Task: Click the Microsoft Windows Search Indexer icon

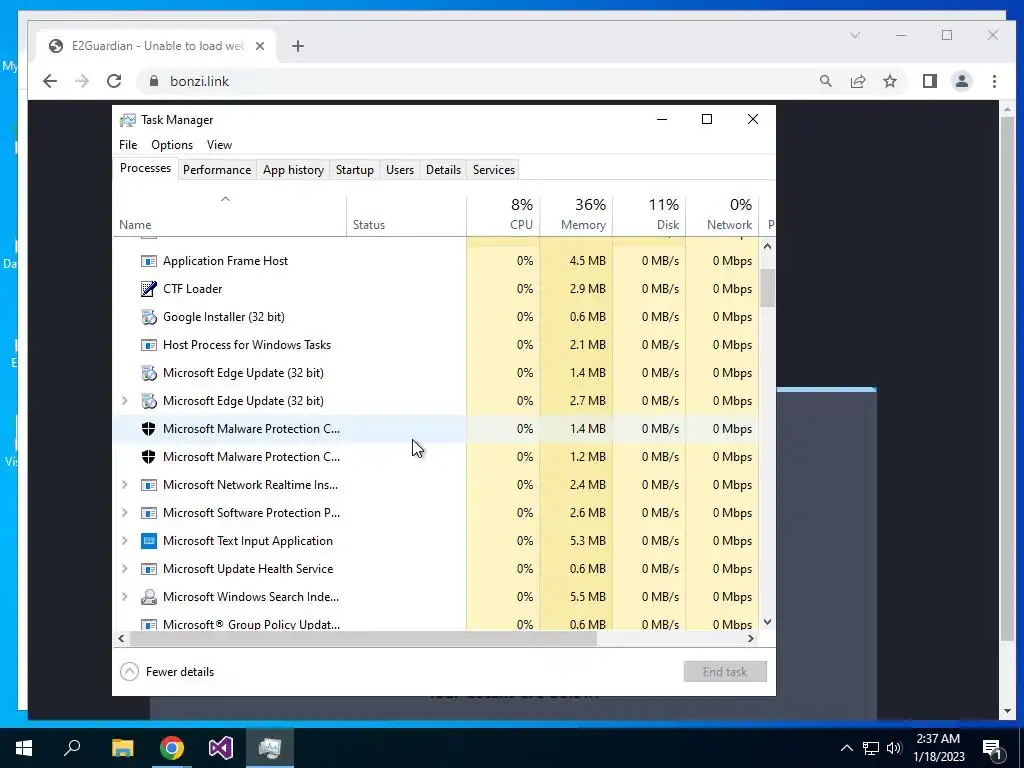Action: click(x=149, y=597)
